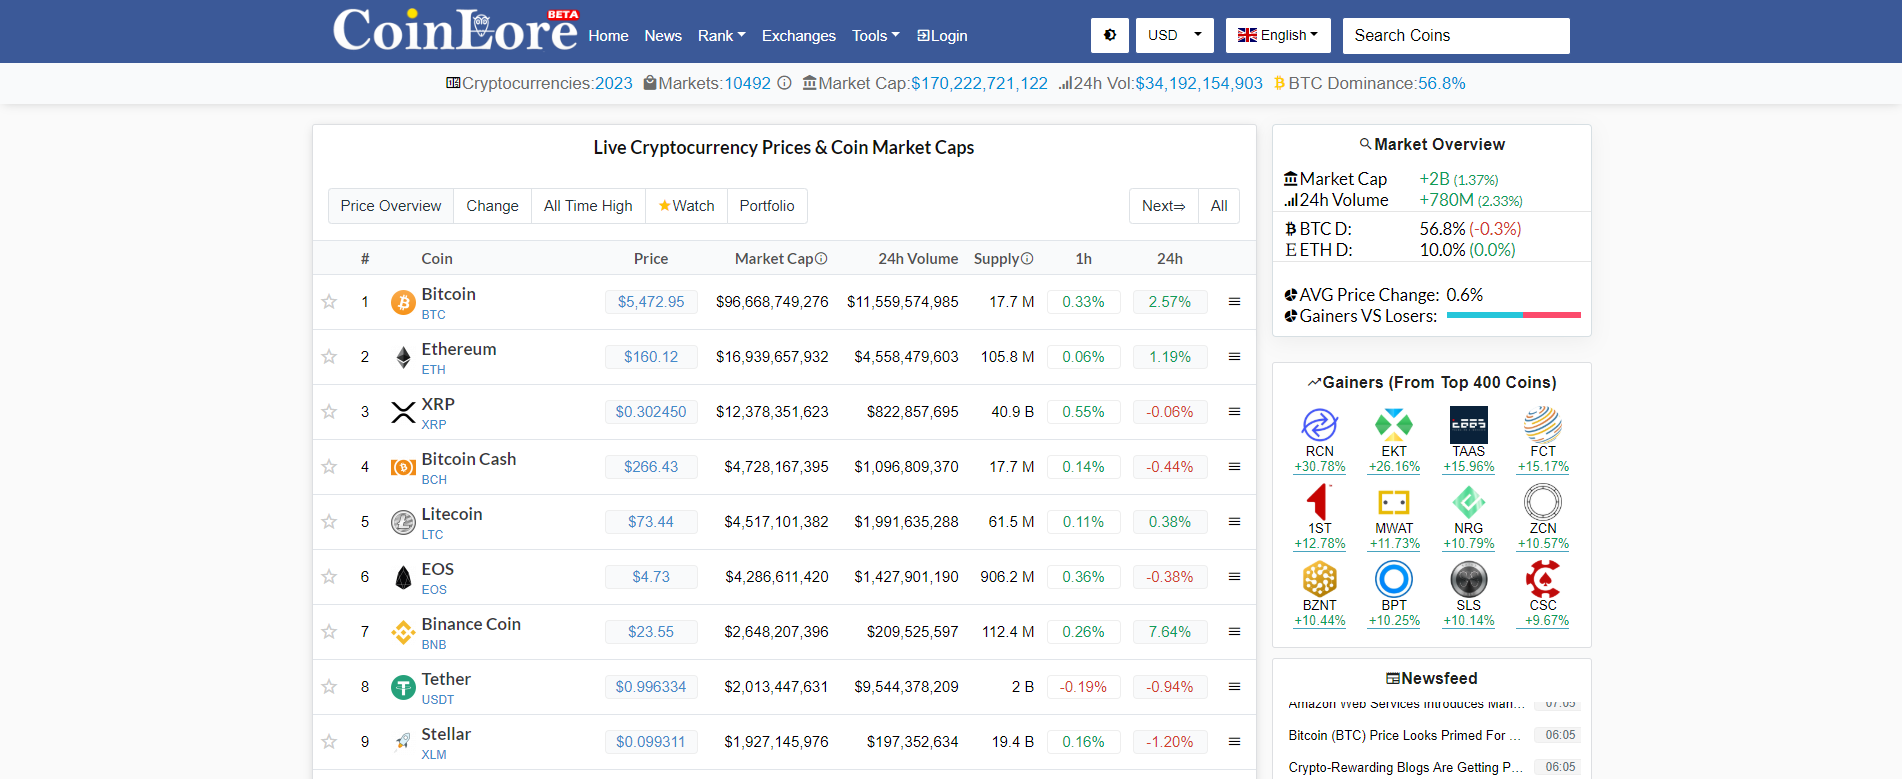Open Crypto-Rewarding Blogs news item

[1405, 767]
